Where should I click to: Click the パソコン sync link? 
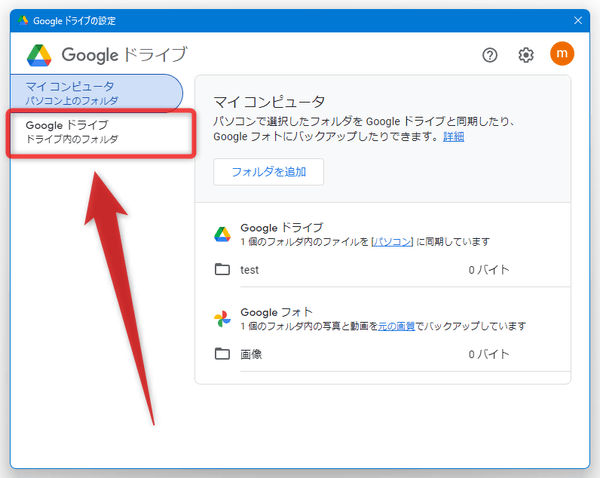(x=392, y=242)
